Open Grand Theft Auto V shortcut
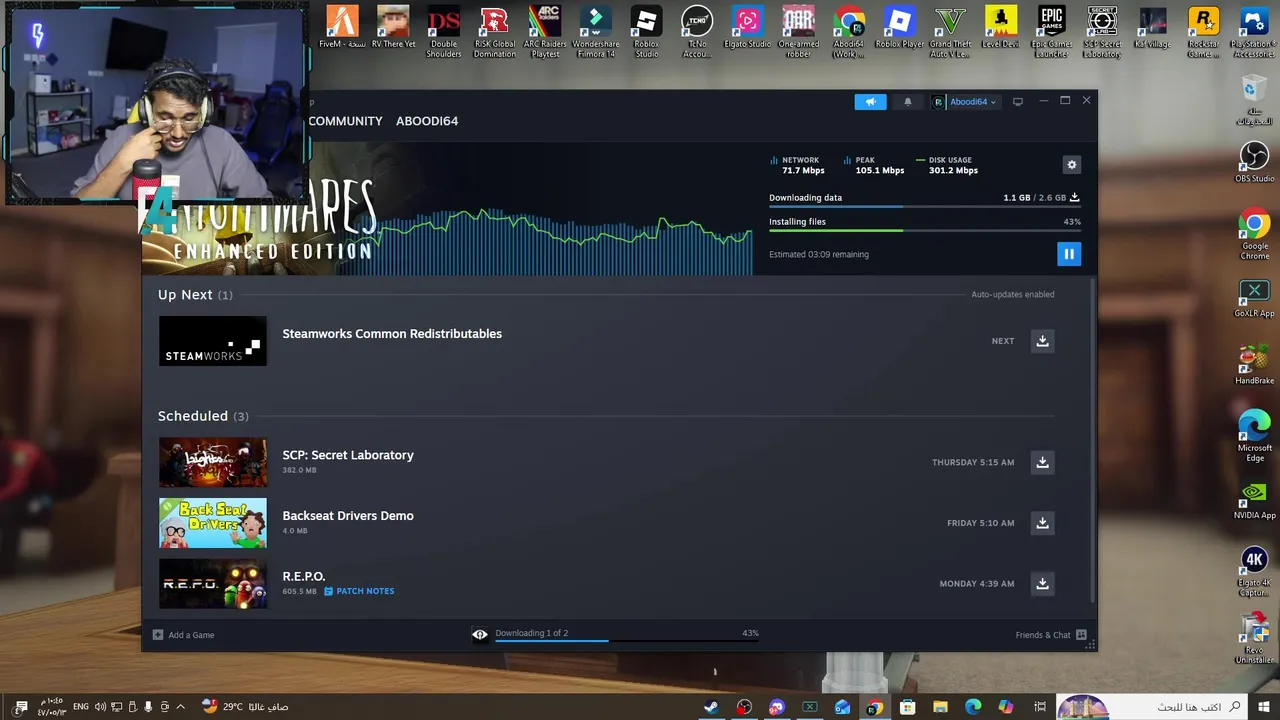1280x720 pixels. [x=950, y=33]
